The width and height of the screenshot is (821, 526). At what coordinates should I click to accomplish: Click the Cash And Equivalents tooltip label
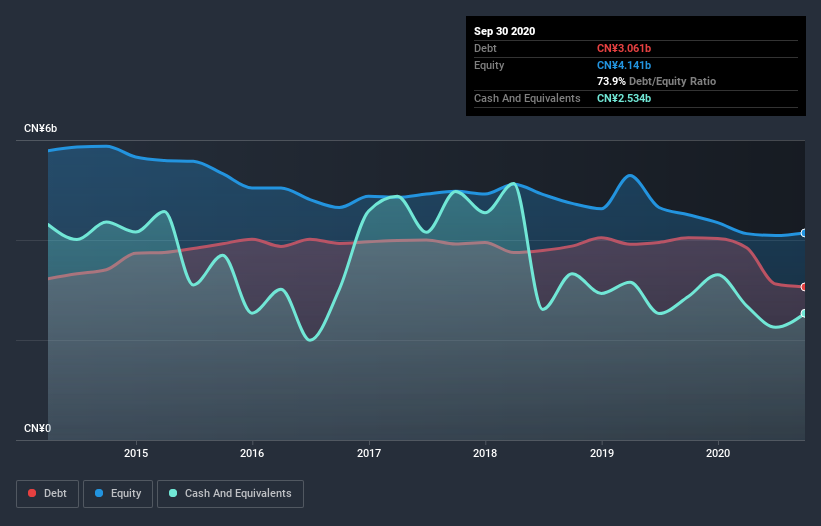pyautogui.click(x=527, y=98)
